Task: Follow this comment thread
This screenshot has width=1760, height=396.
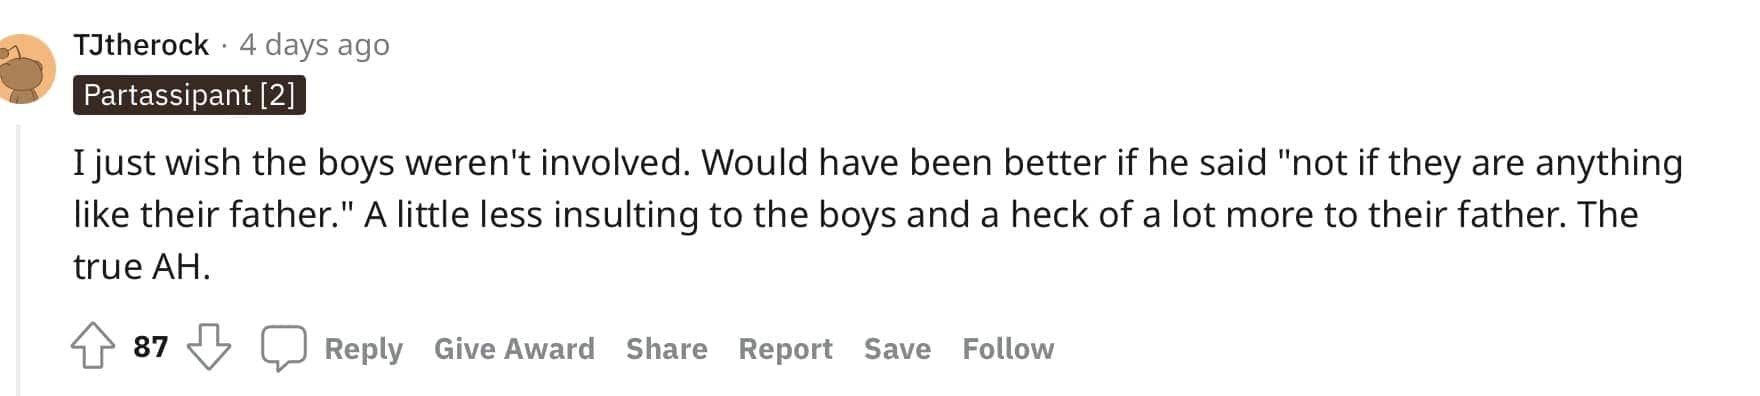Action: (x=1008, y=348)
